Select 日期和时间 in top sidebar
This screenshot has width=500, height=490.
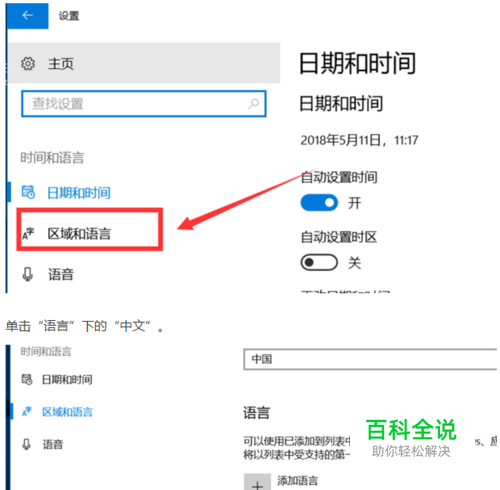tap(79, 193)
